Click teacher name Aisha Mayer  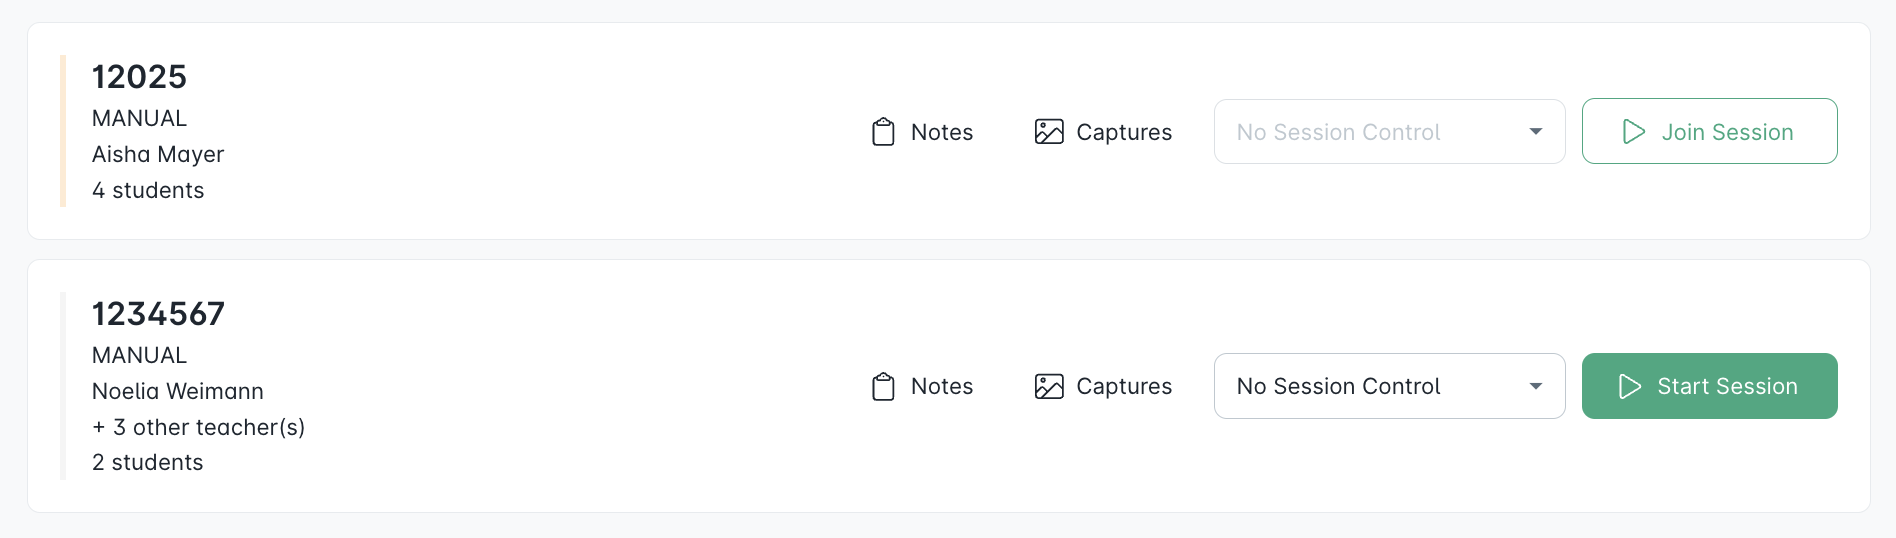point(158,154)
